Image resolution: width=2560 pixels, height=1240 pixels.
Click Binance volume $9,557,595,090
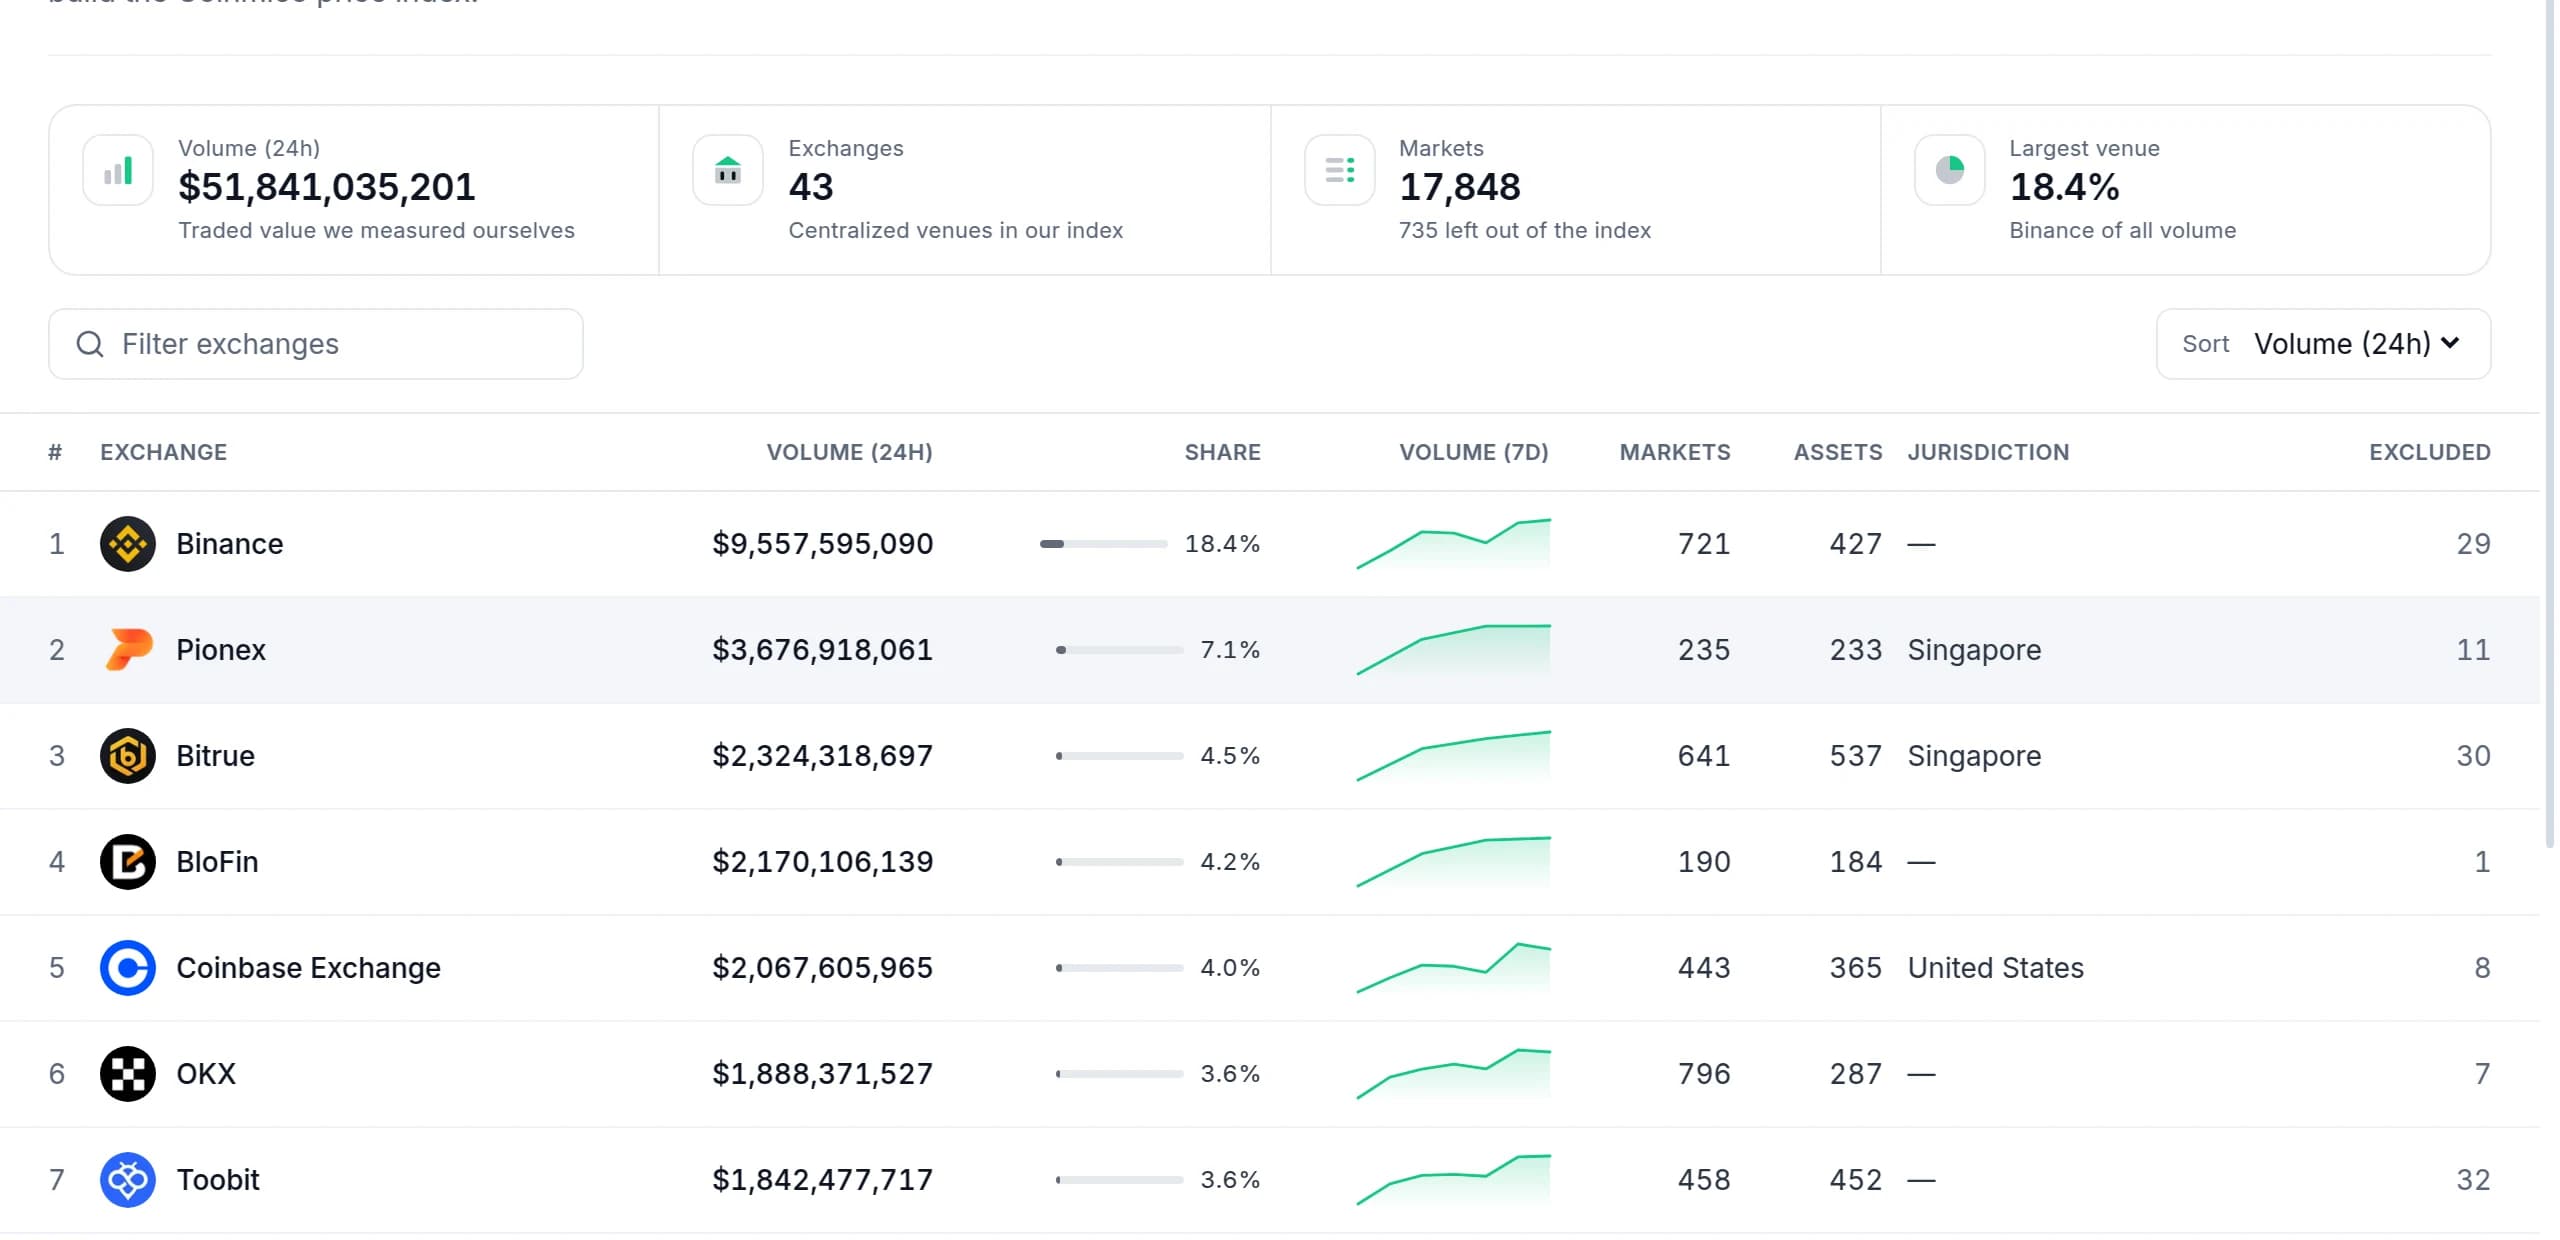[823, 544]
